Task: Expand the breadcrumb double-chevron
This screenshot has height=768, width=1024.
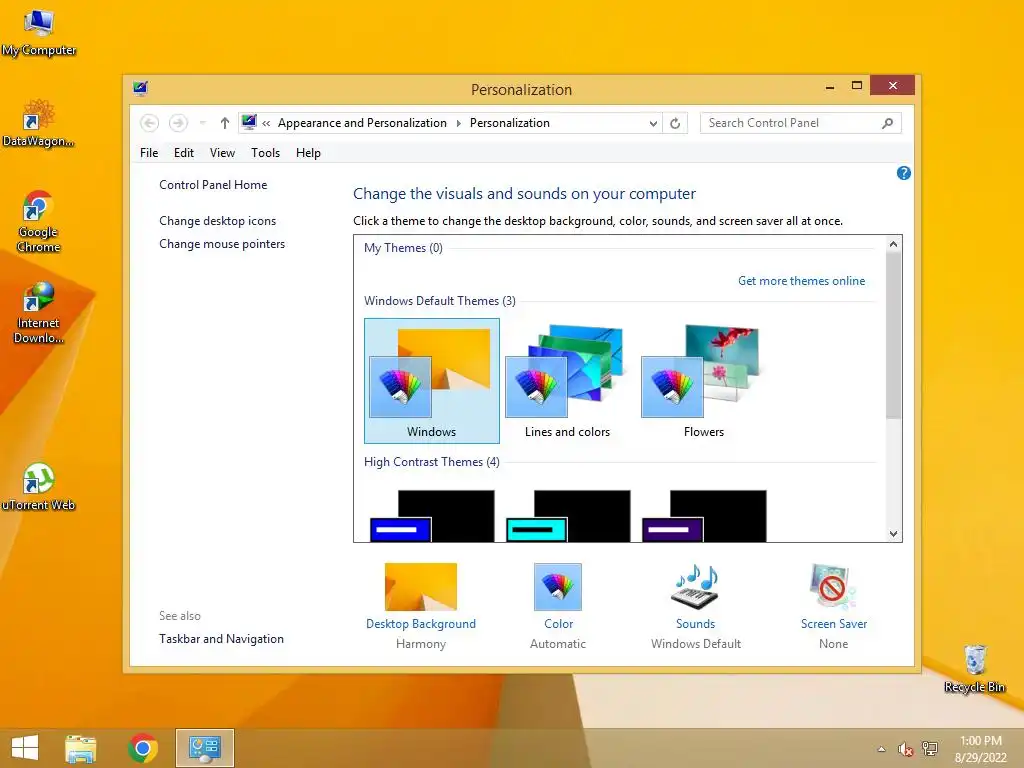Action: click(266, 123)
